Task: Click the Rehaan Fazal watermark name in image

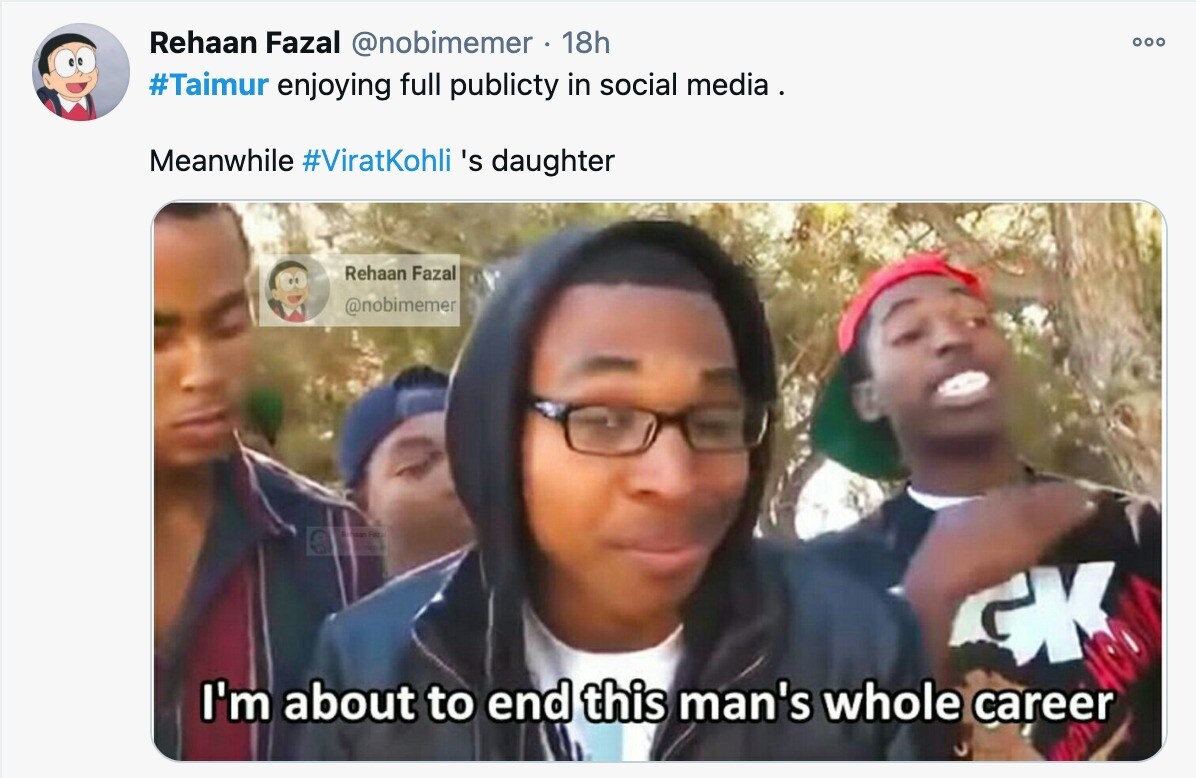Action: tap(400, 273)
